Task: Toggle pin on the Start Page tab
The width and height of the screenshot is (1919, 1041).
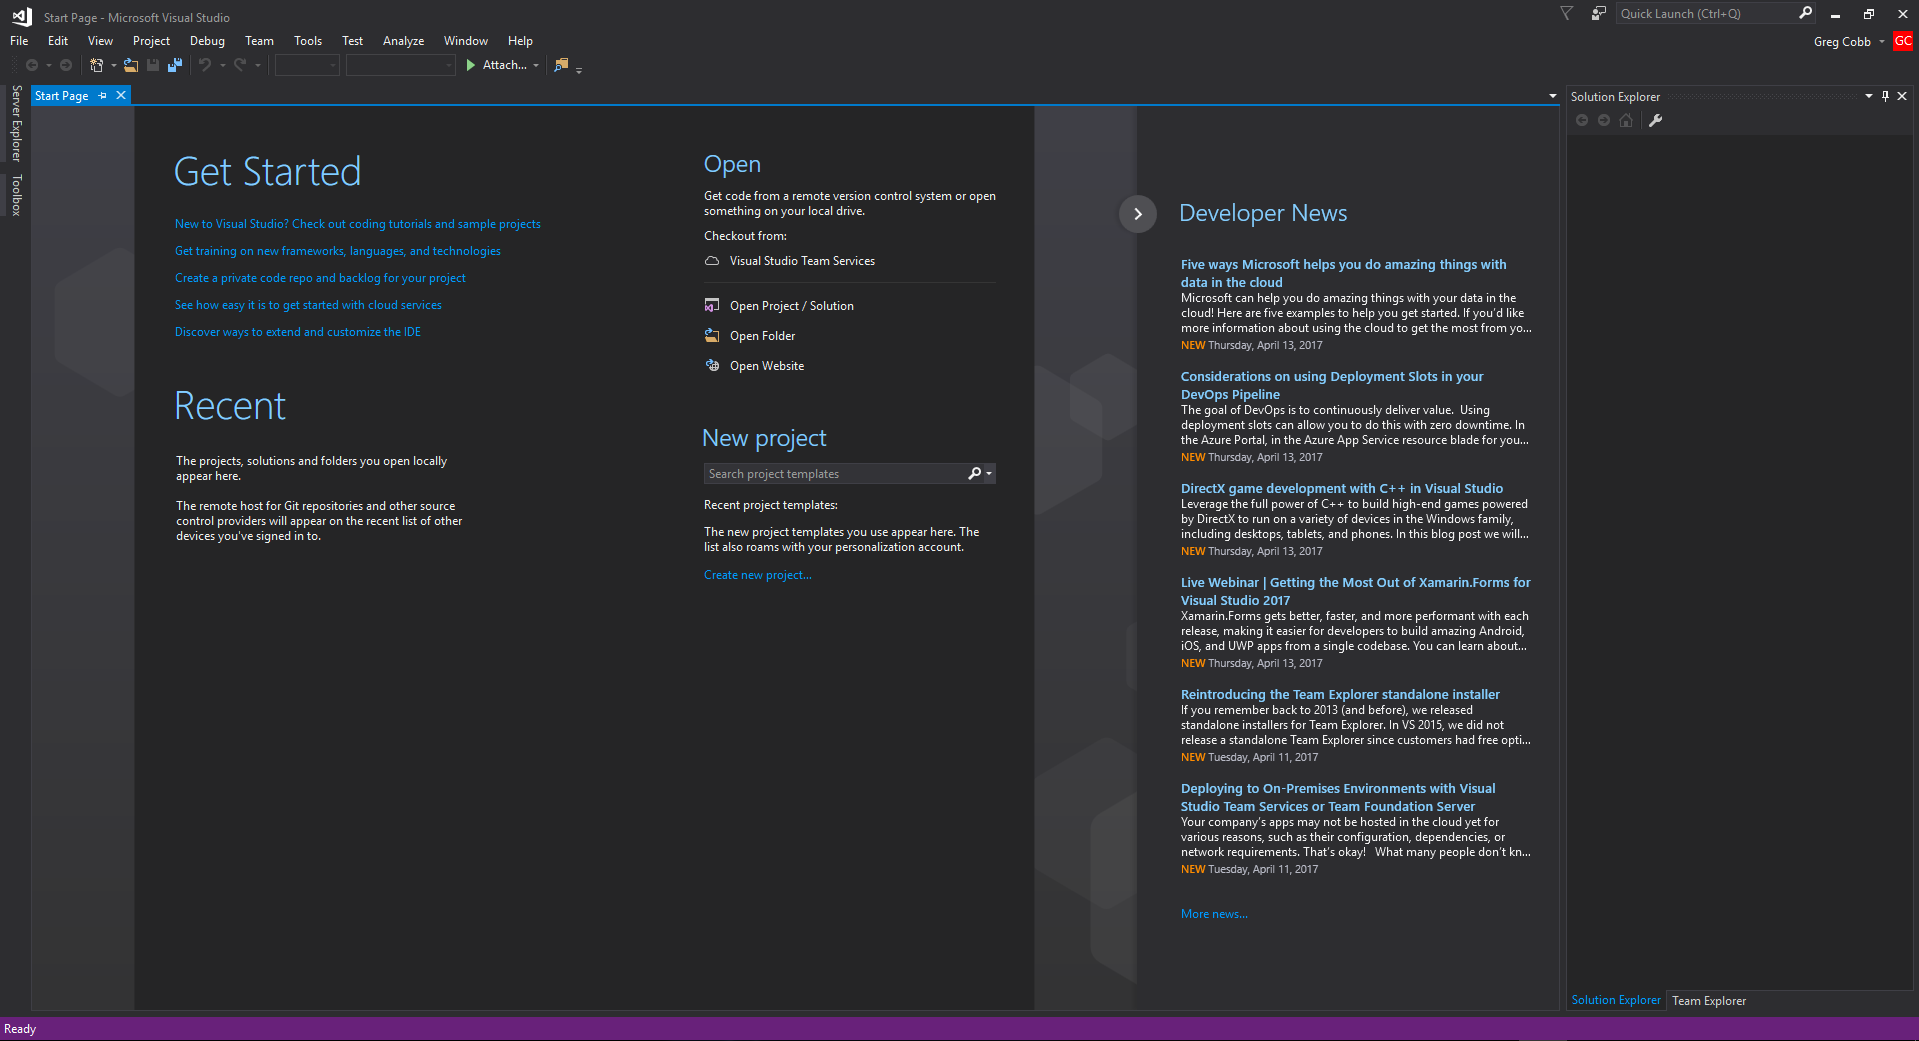Action: tap(103, 96)
